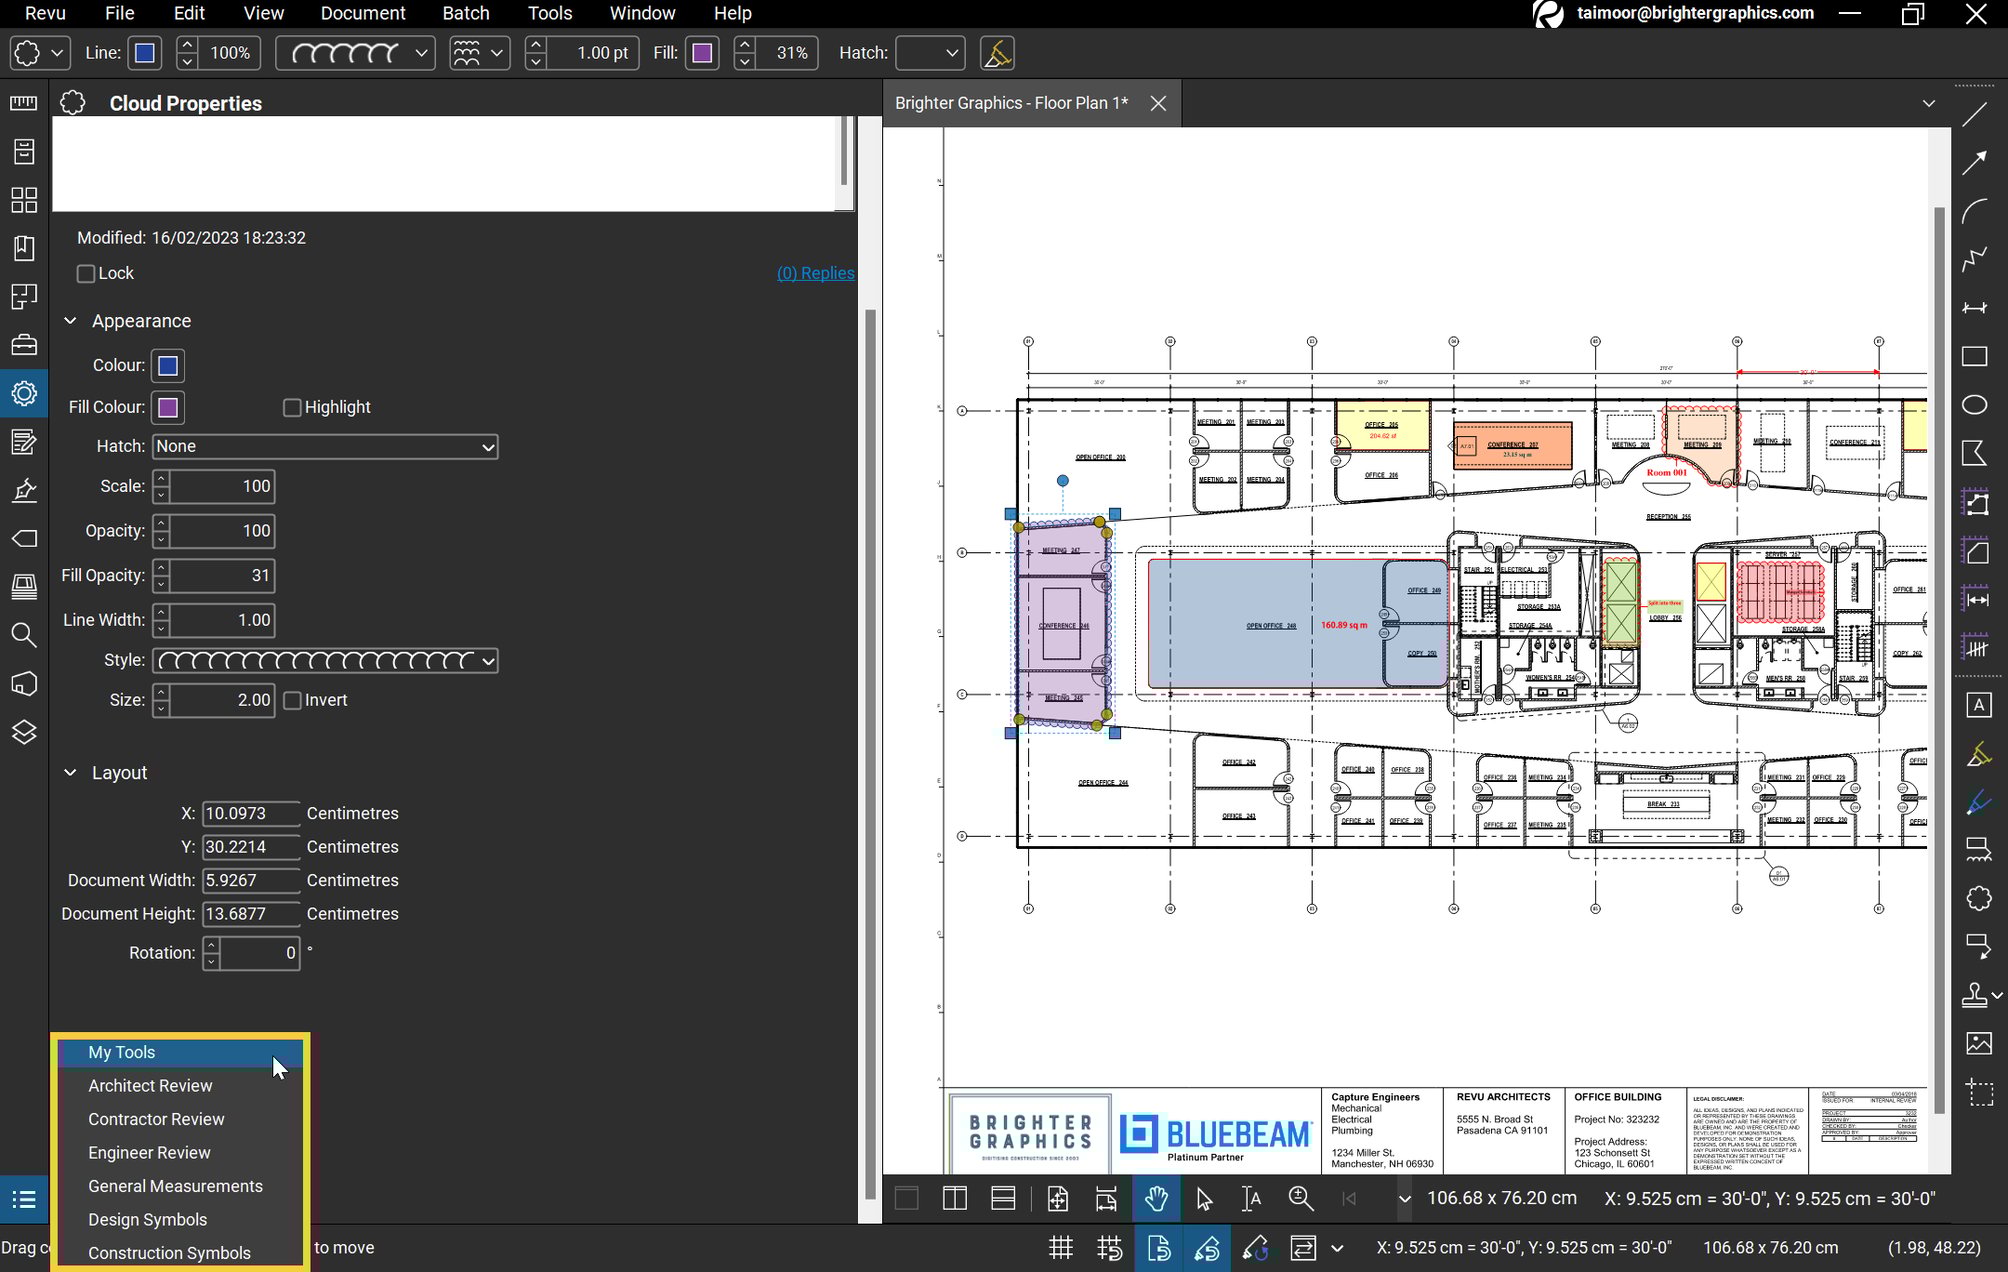Select the Stamp tool on right toolbar
The width and height of the screenshot is (2008, 1272).
1975,996
